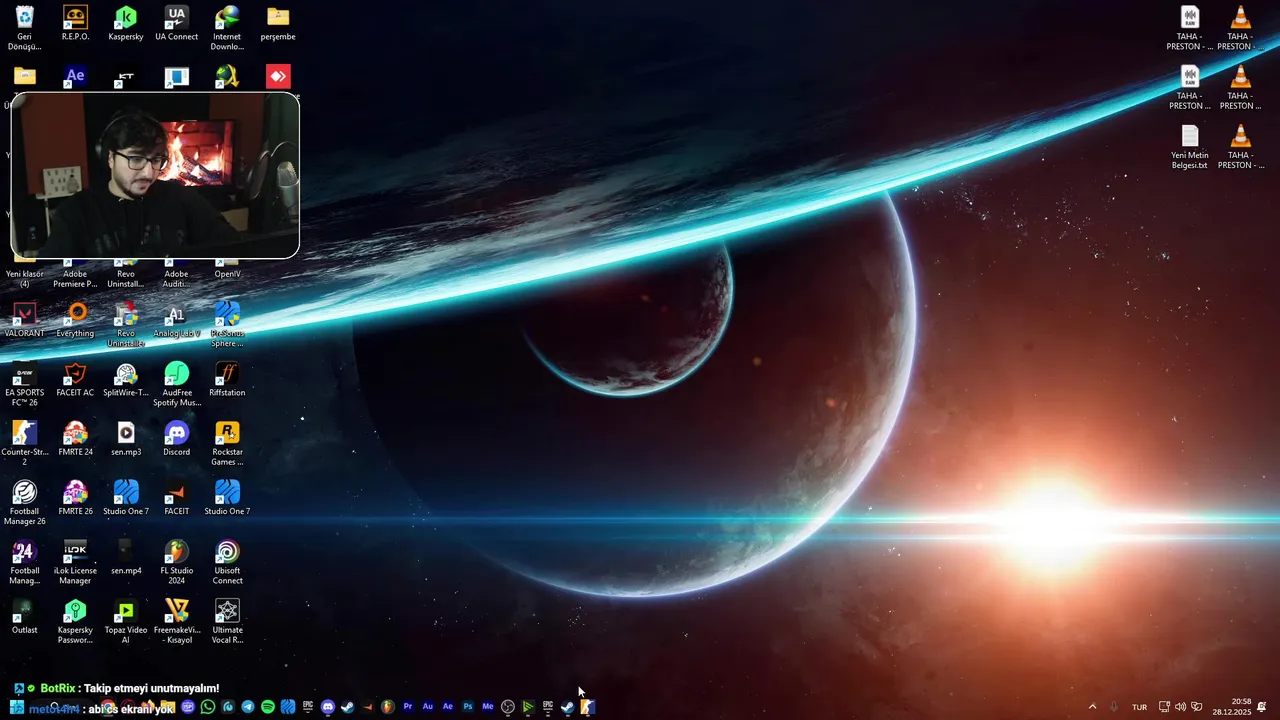
Task: Open the iLok License Manager shortcut
Action: pyautogui.click(x=75, y=562)
